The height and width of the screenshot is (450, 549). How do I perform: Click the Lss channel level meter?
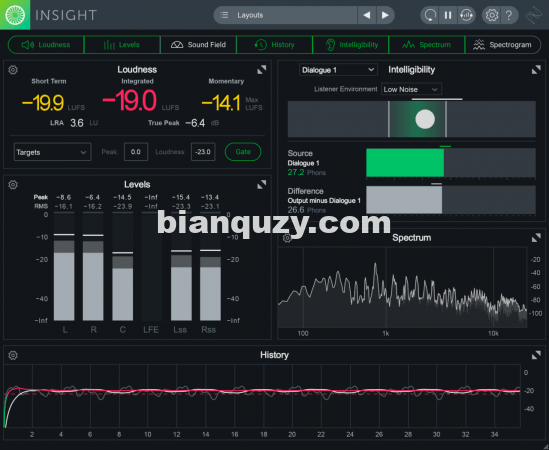point(181,266)
